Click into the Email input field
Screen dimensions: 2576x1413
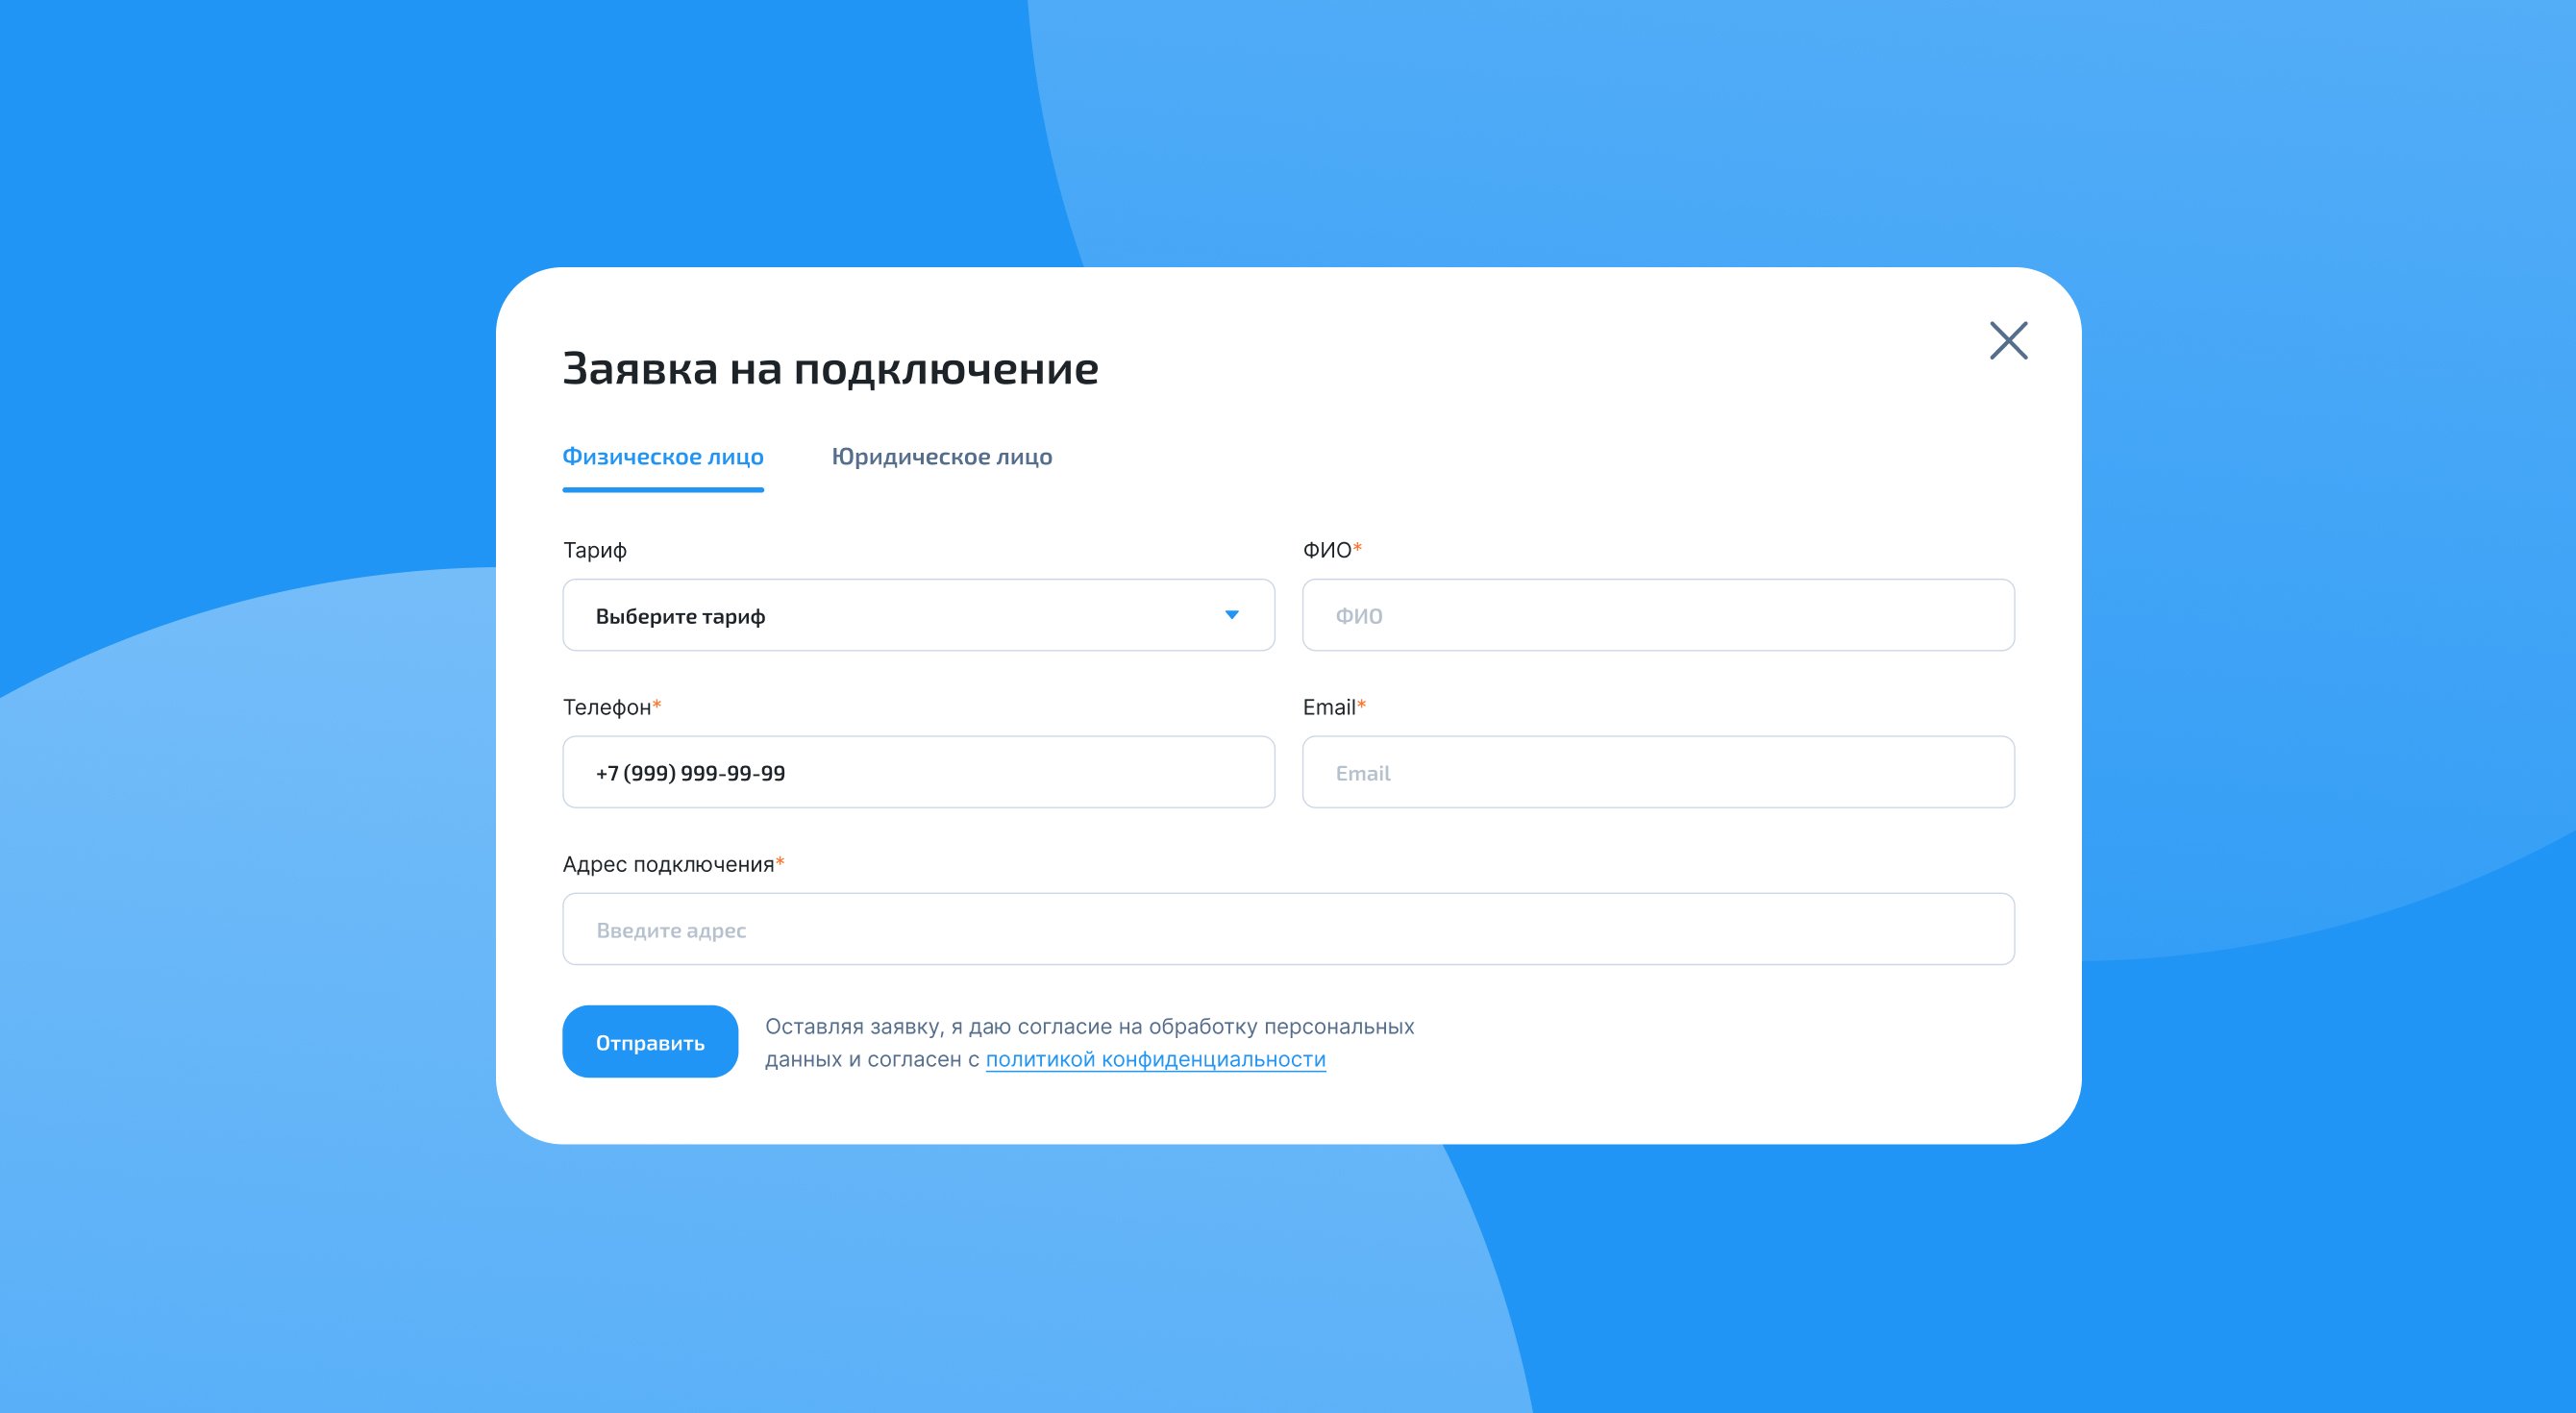1657,772
